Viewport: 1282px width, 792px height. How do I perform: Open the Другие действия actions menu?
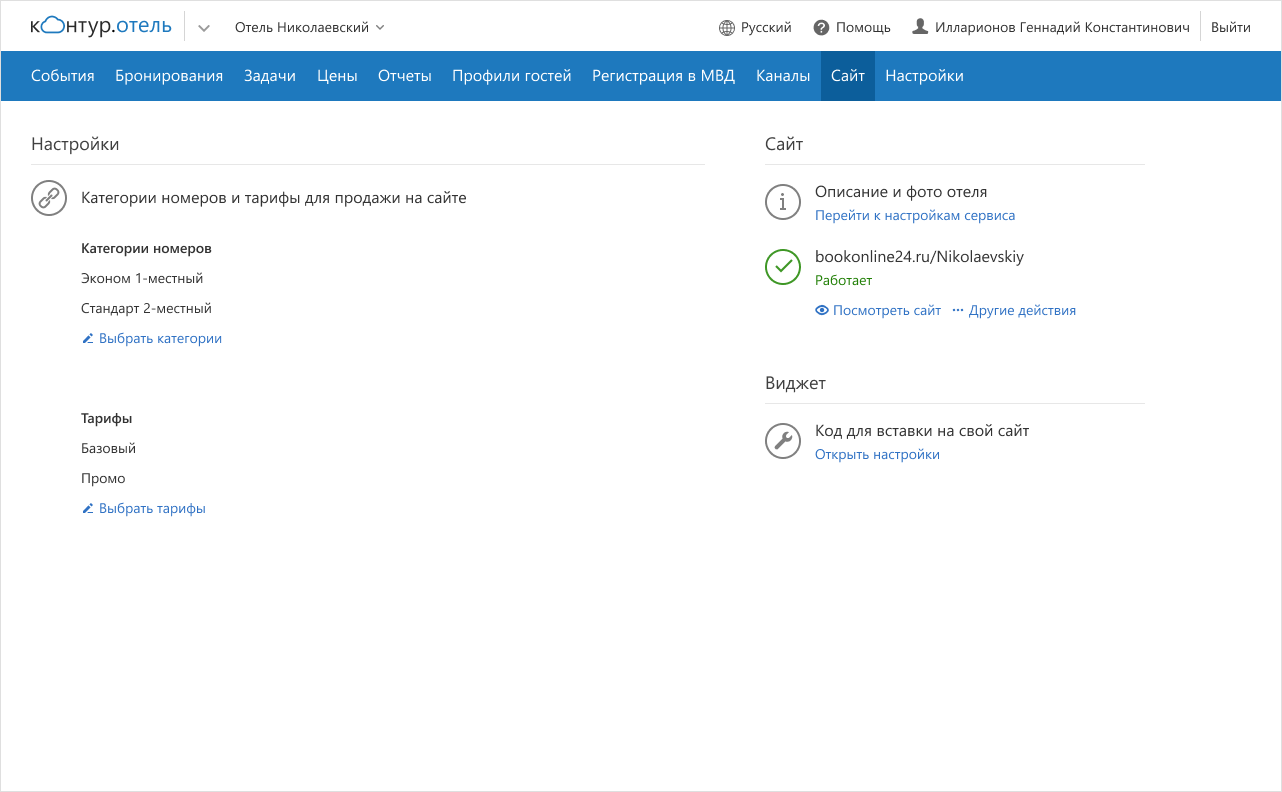1014,311
